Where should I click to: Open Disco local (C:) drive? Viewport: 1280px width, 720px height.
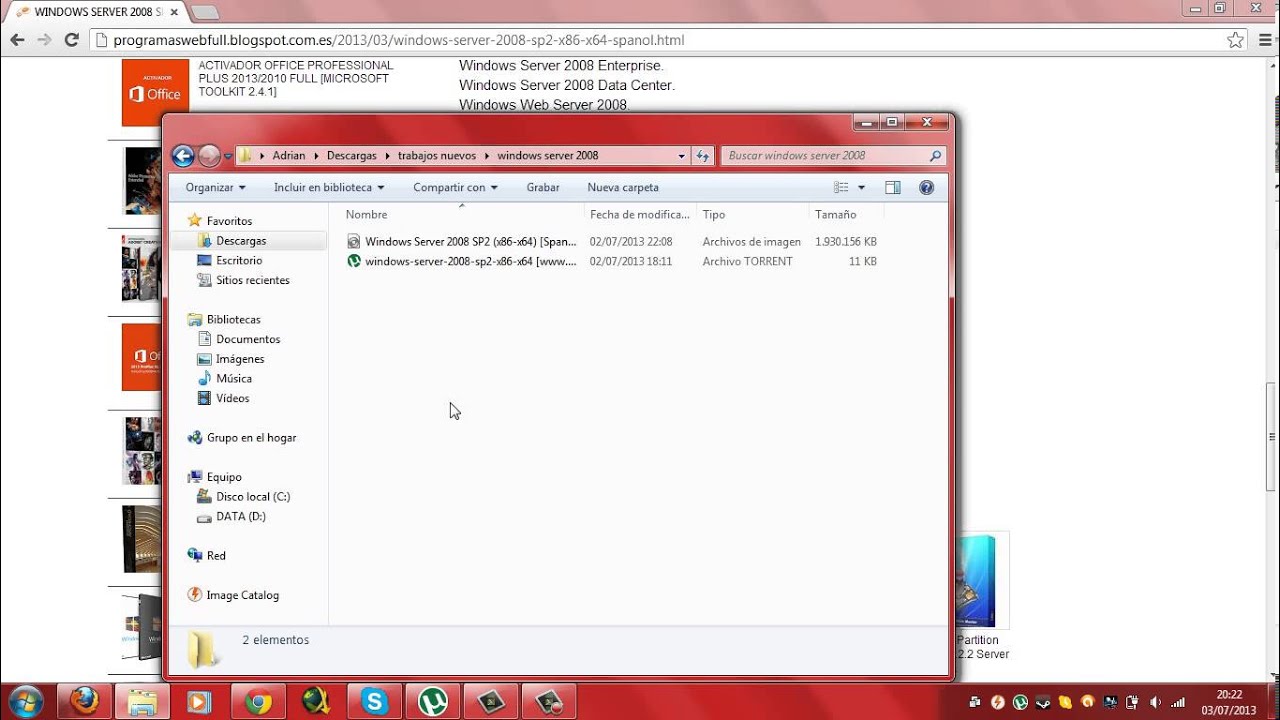pyautogui.click(x=253, y=497)
